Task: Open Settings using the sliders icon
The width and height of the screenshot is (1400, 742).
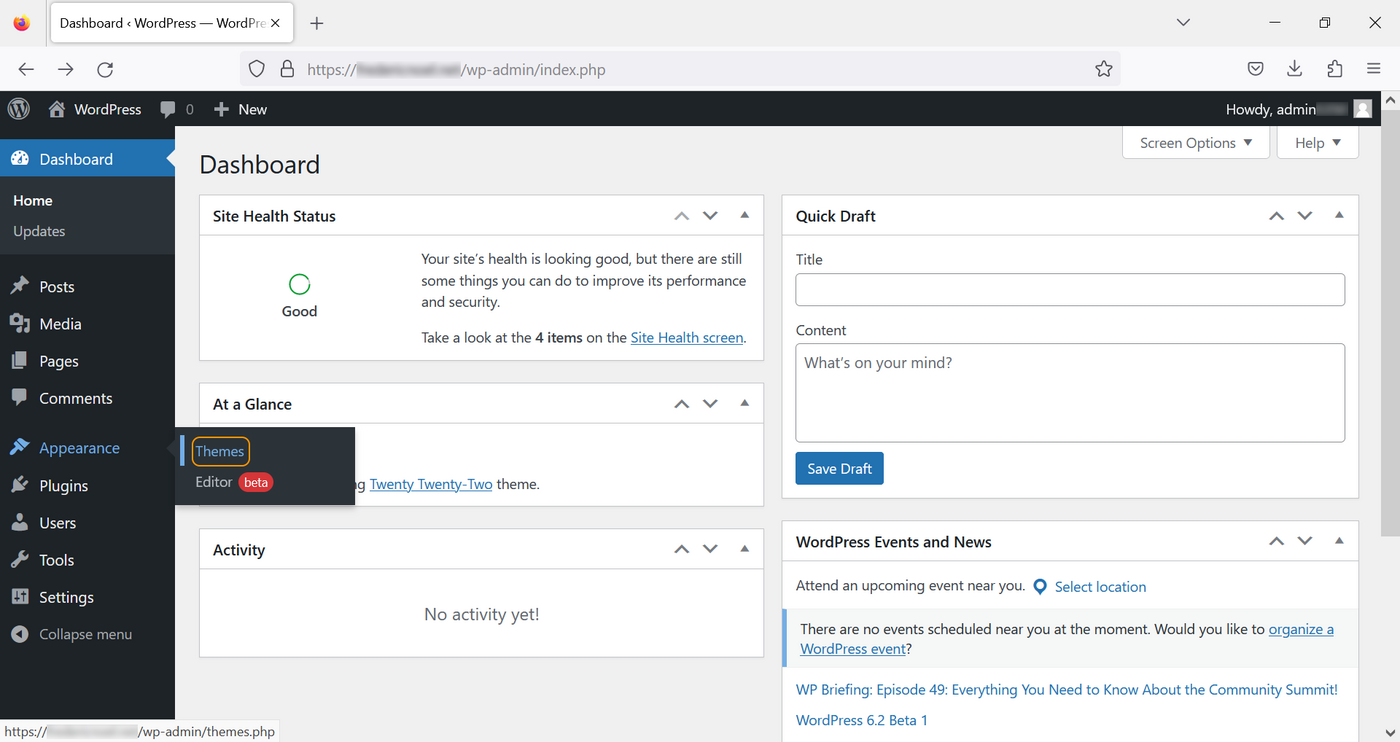Action: pyautogui.click(x=21, y=597)
